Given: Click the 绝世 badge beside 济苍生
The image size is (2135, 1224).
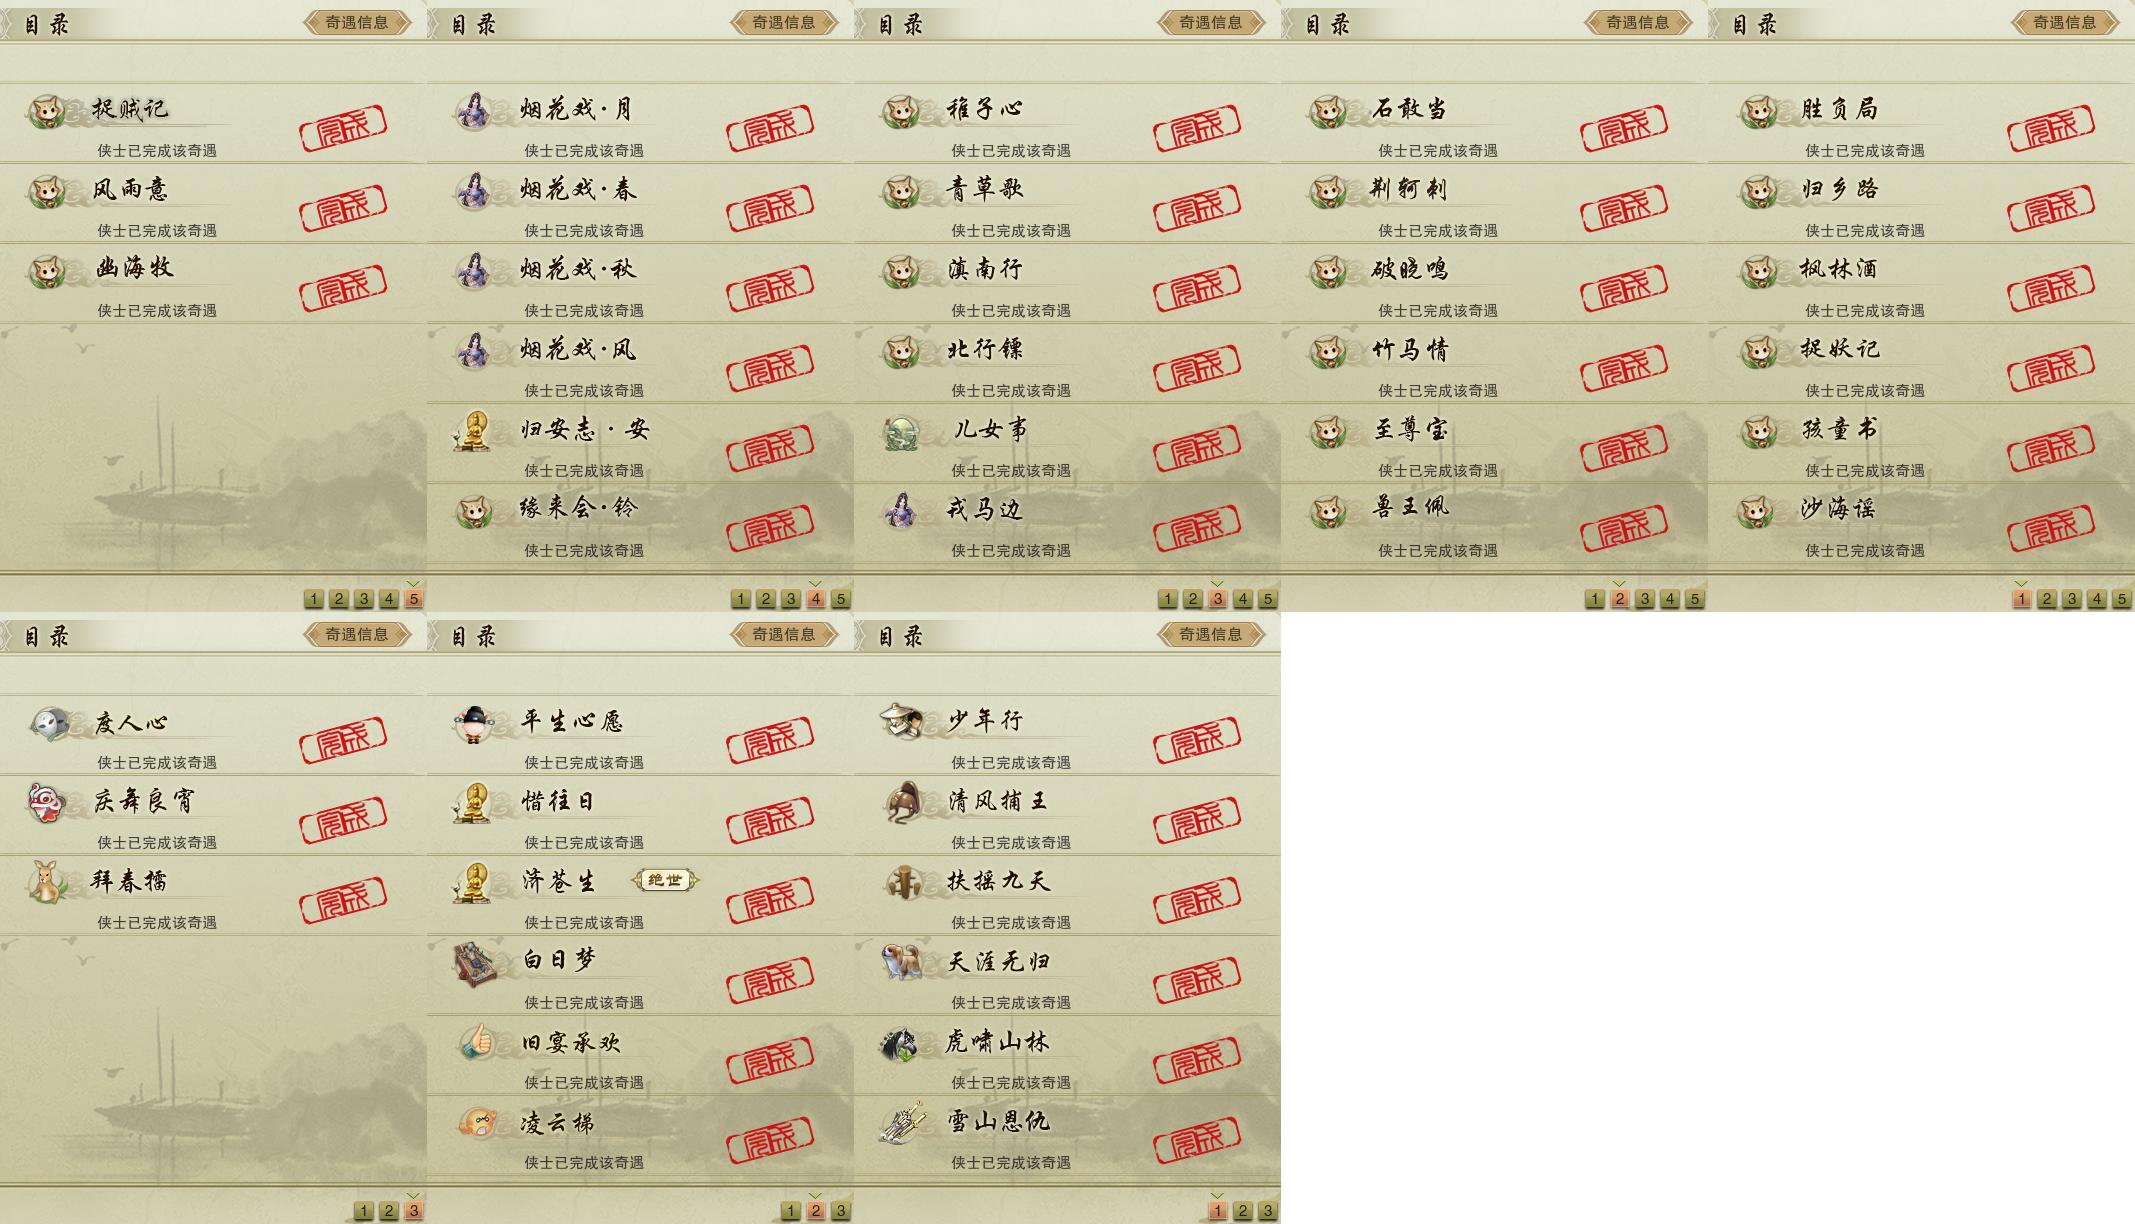Looking at the screenshot, I should click(665, 880).
